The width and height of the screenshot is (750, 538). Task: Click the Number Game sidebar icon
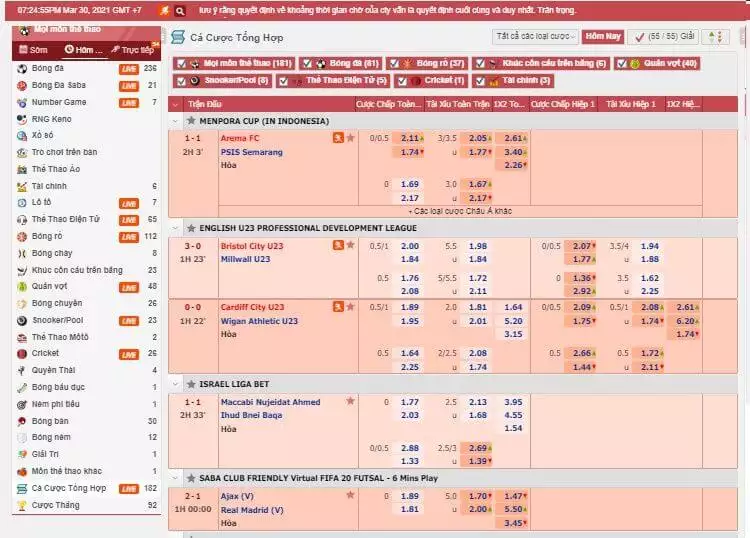[22, 102]
